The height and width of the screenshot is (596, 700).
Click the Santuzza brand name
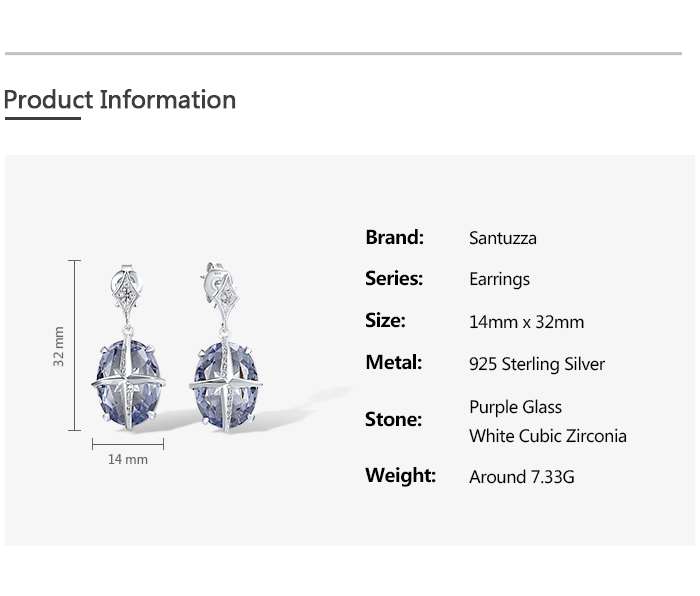click(x=503, y=238)
